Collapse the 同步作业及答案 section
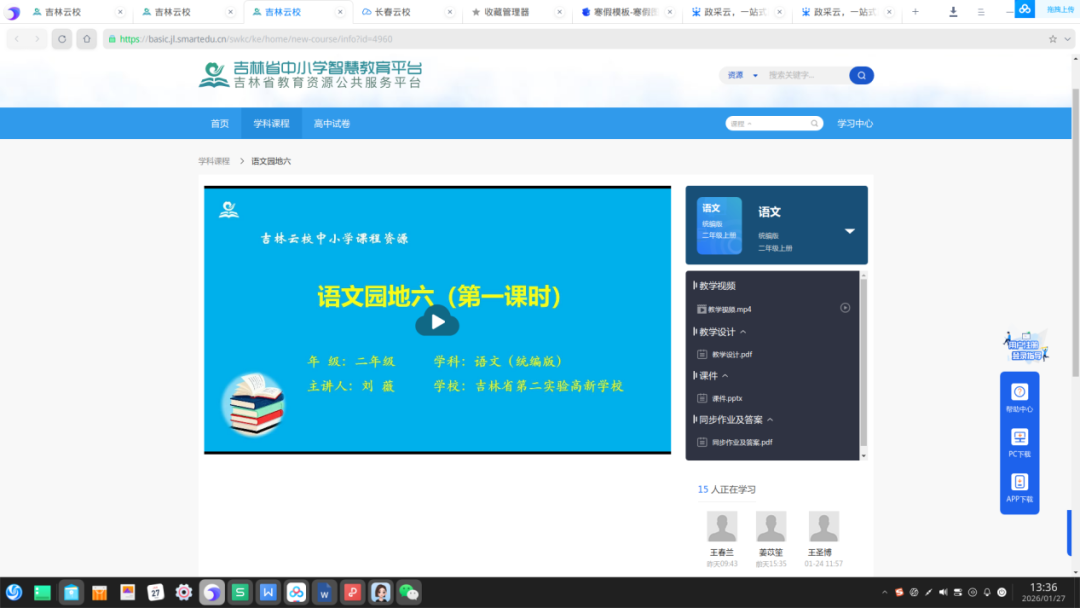 point(770,419)
